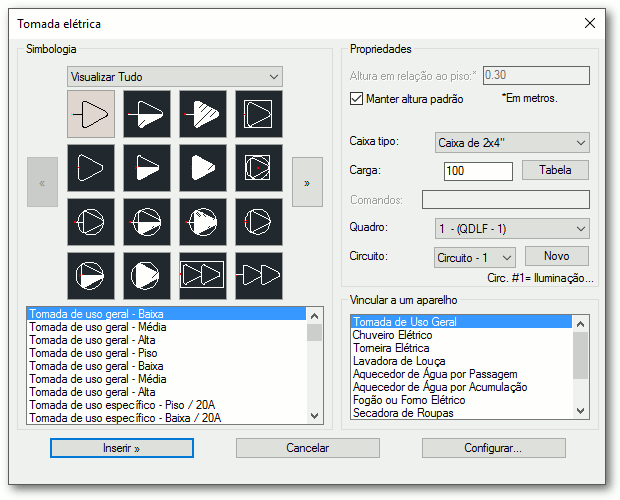Viewport: 620px width, 500px height.
Task: Open the Circuito dropdown
Action: (474, 258)
